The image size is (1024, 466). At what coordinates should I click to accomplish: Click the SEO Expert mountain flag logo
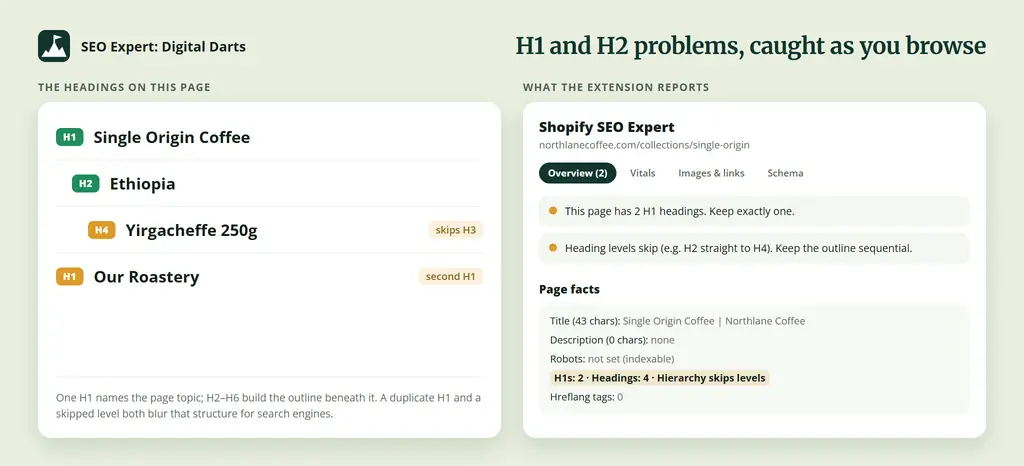click(x=54, y=46)
